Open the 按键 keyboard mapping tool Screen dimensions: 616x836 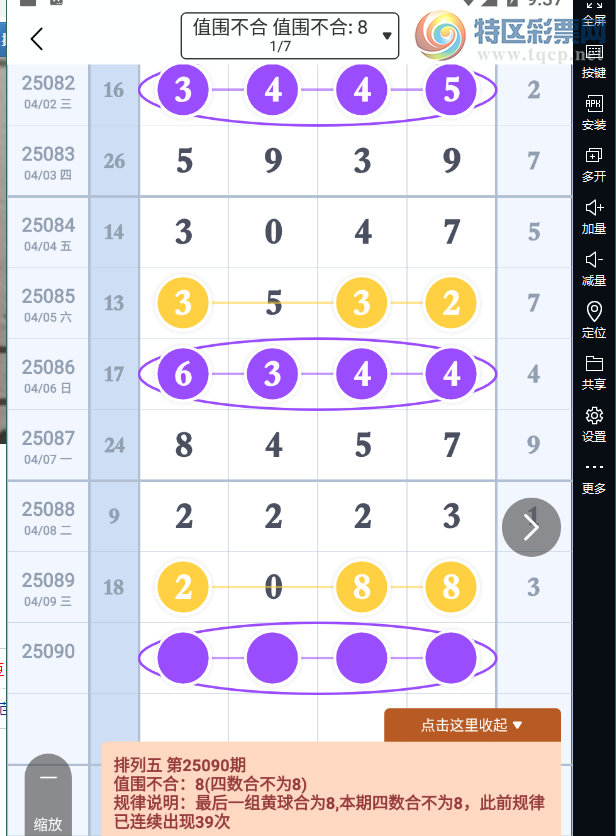point(594,62)
